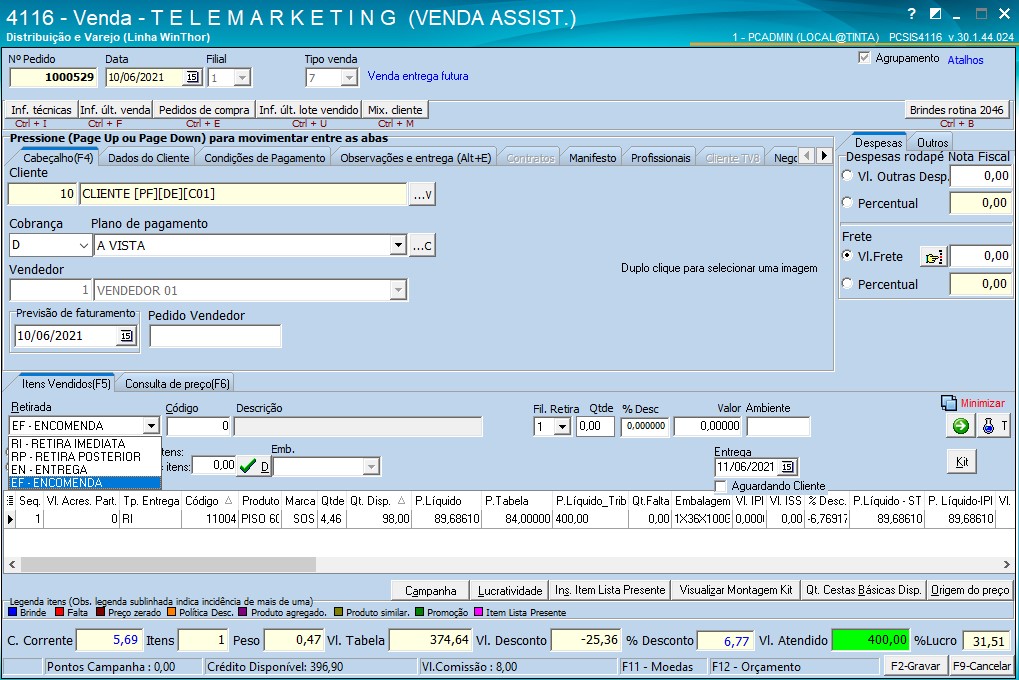Image resolution: width=1019 pixels, height=680 pixels.
Task: Open the Entrega date calendar picker
Action: pyautogui.click(x=787, y=467)
